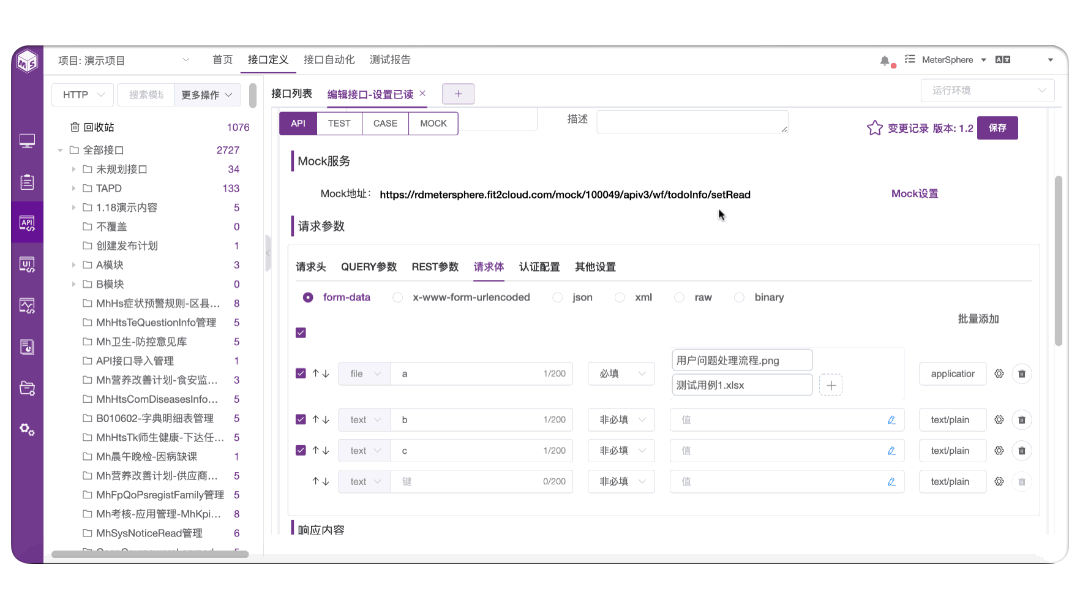1080x608 pixels.
Task: Uncheck the checkbox for parameter b
Action: (x=301, y=419)
